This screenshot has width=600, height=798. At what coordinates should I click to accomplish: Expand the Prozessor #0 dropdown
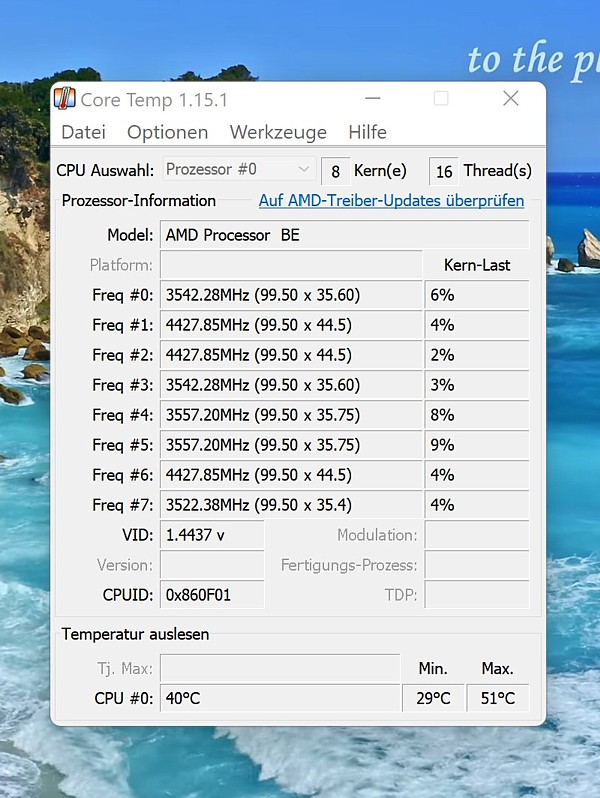pos(239,169)
